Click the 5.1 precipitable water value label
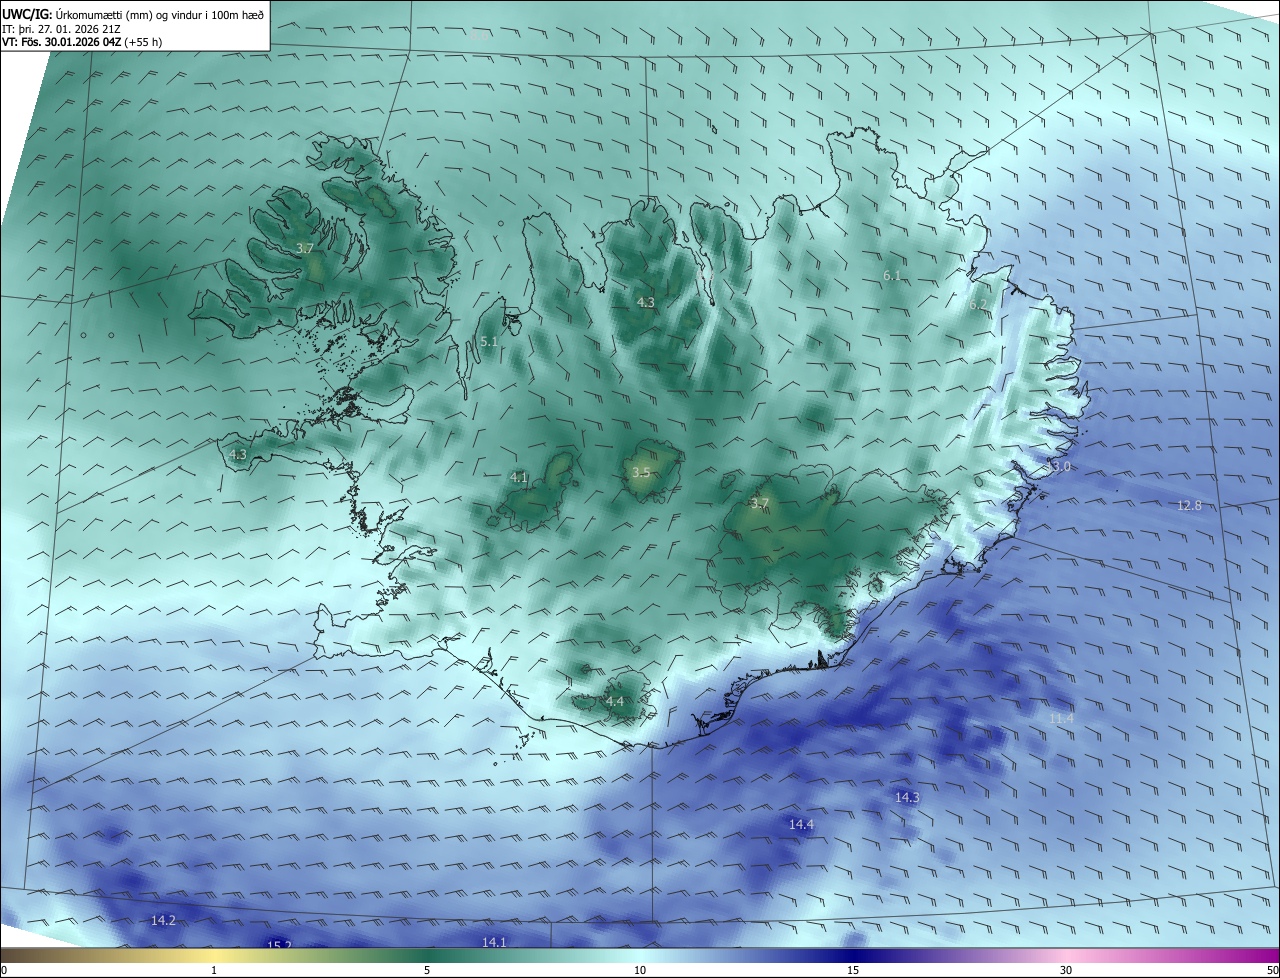 click(x=489, y=342)
